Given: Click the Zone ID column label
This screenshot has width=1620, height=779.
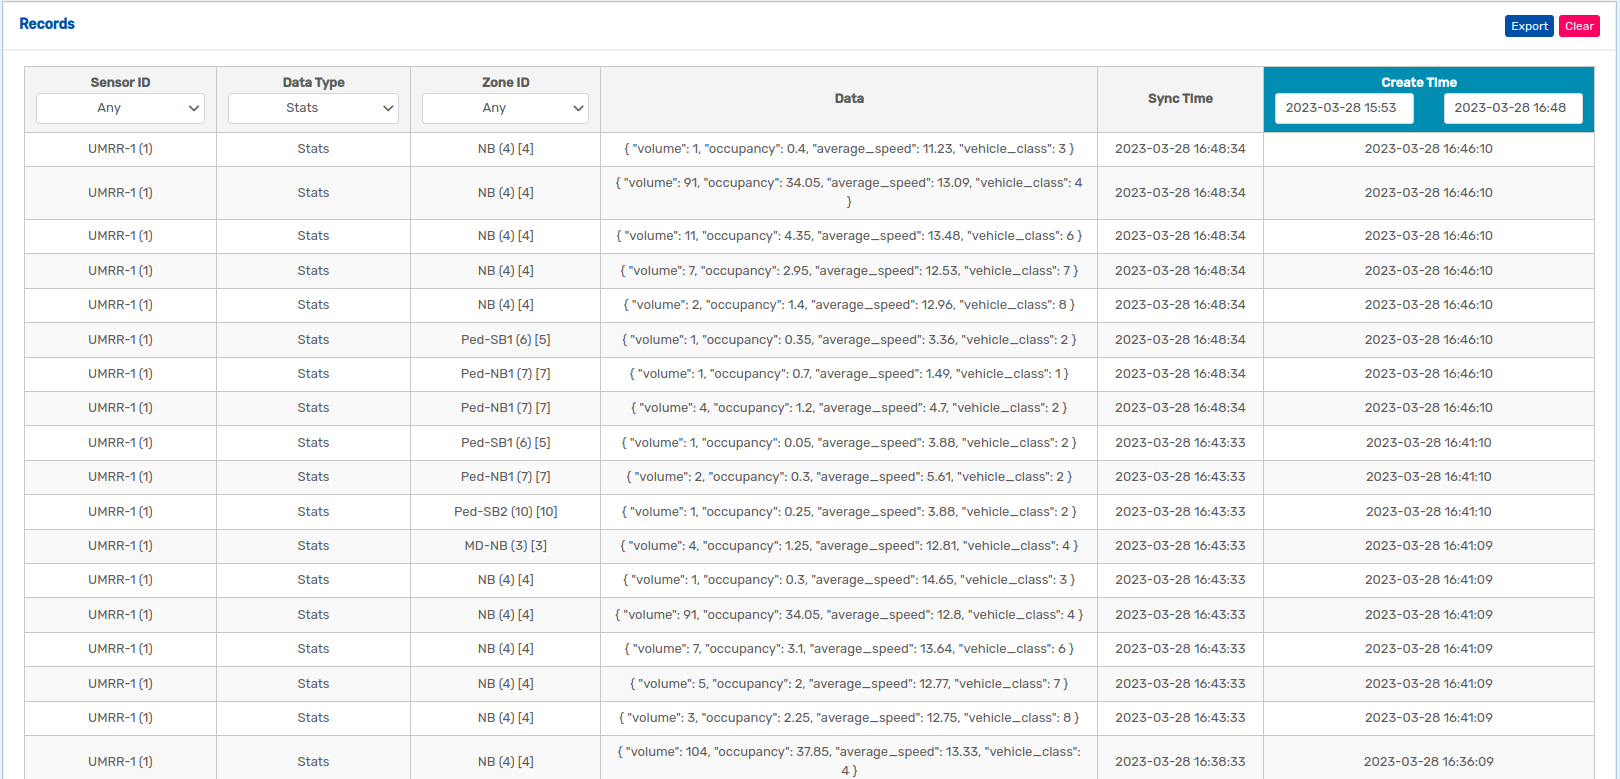Looking at the screenshot, I should pos(505,82).
